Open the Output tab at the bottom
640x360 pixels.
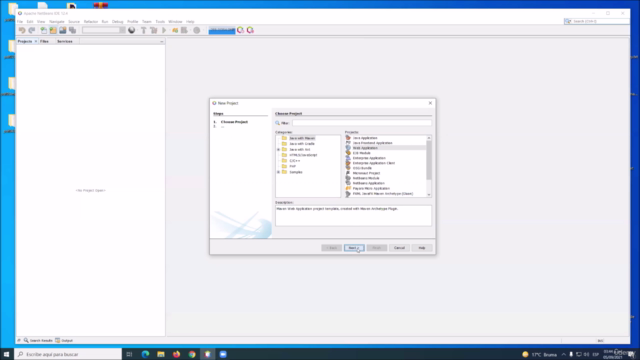tap(64, 340)
